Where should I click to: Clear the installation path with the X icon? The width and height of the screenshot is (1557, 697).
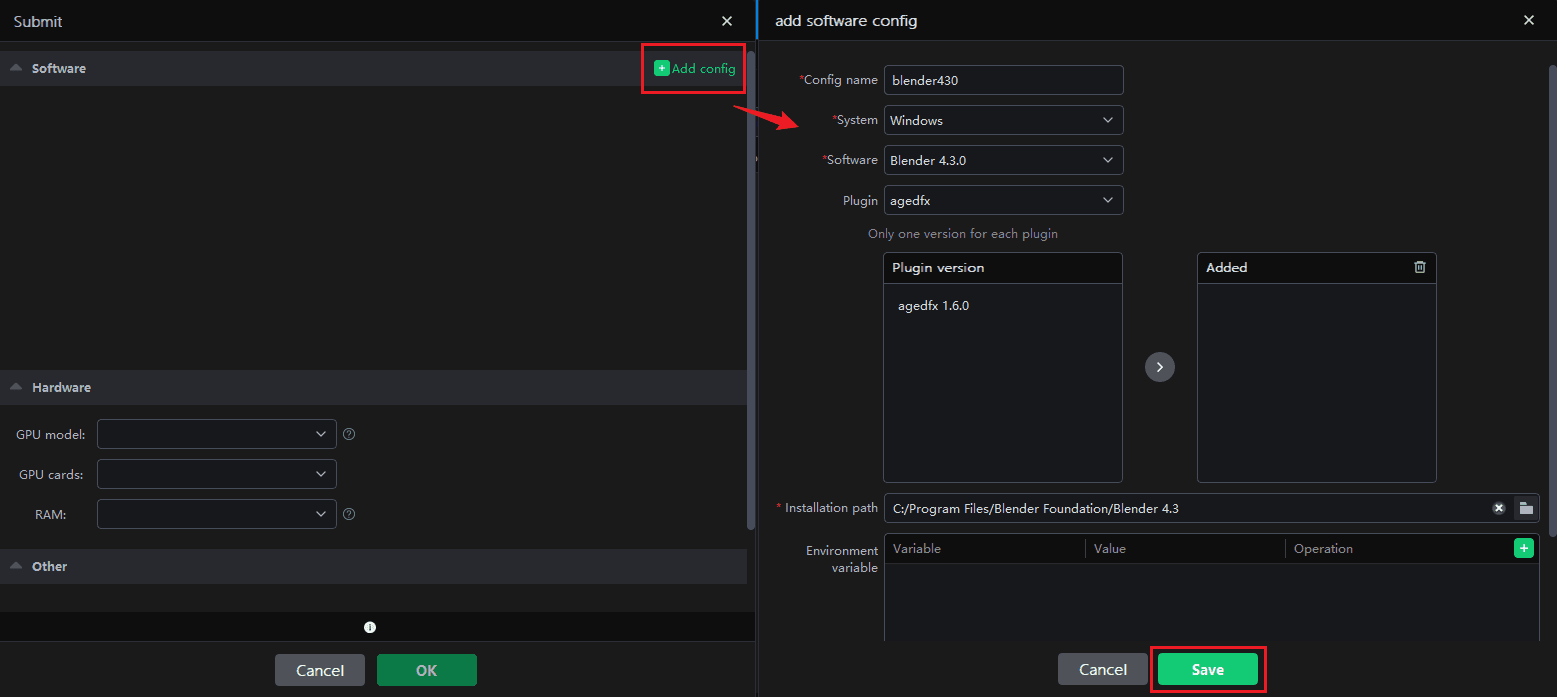[x=1498, y=508]
